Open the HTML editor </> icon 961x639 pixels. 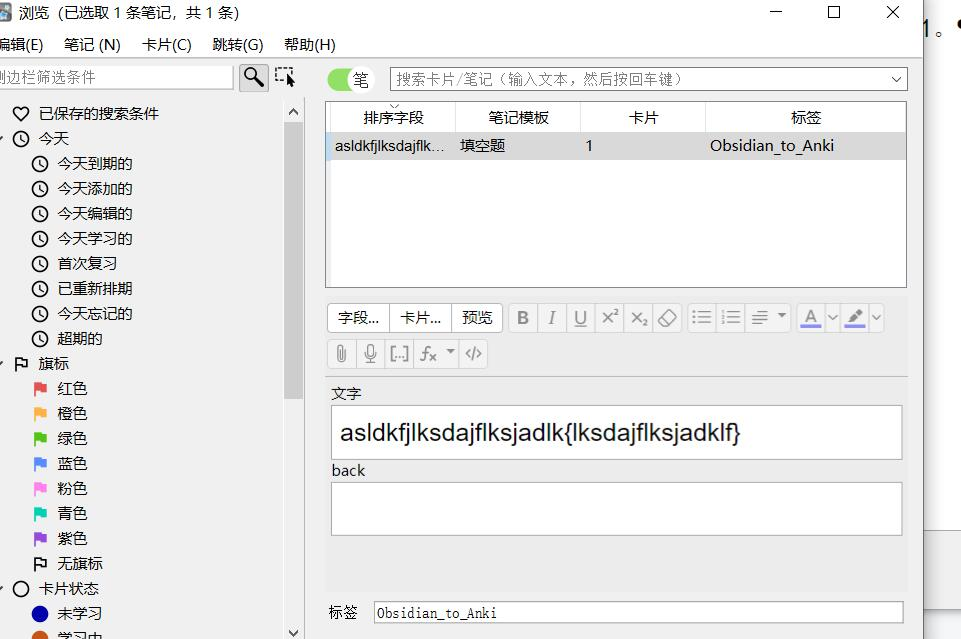pos(473,353)
